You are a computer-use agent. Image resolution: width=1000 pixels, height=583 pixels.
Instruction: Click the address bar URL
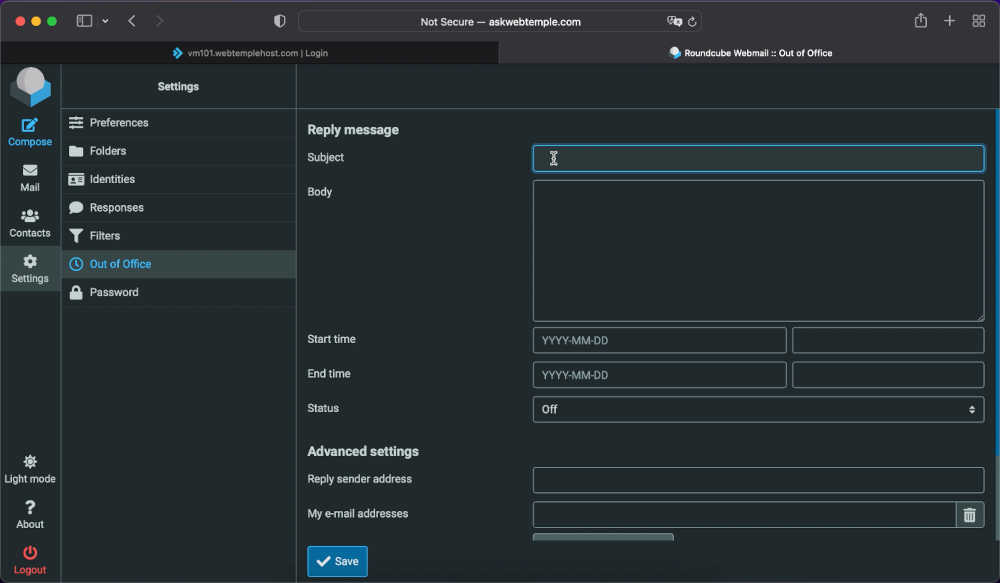tap(501, 22)
